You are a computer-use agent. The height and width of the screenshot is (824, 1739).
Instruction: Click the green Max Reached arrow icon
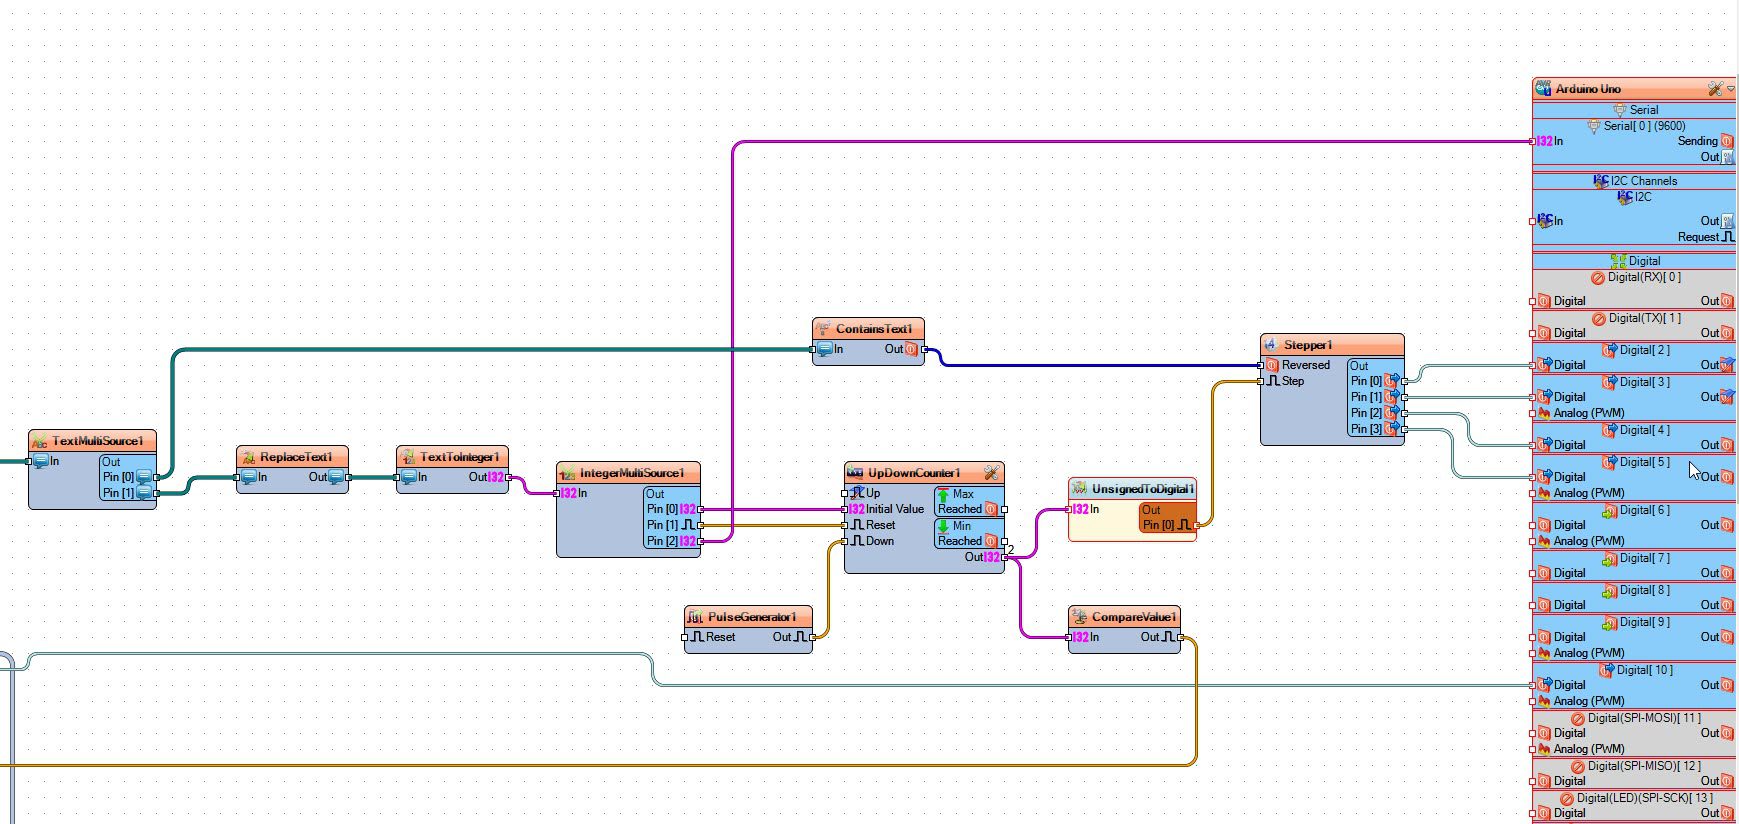coord(943,494)
